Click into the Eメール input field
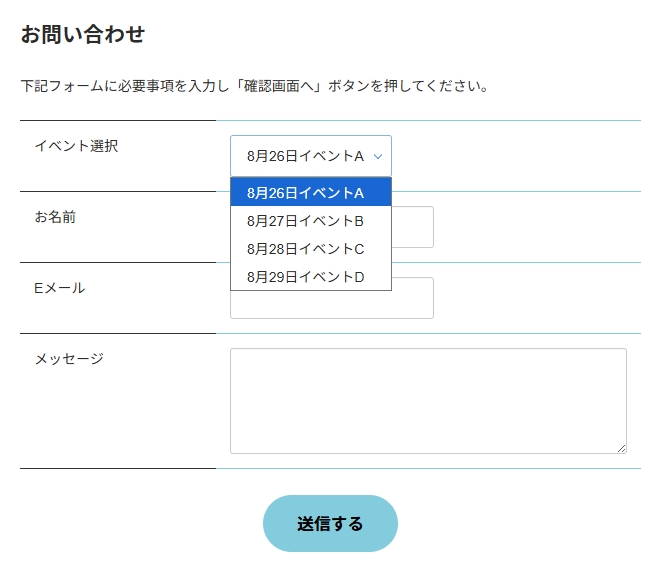 tap(332, 304)
